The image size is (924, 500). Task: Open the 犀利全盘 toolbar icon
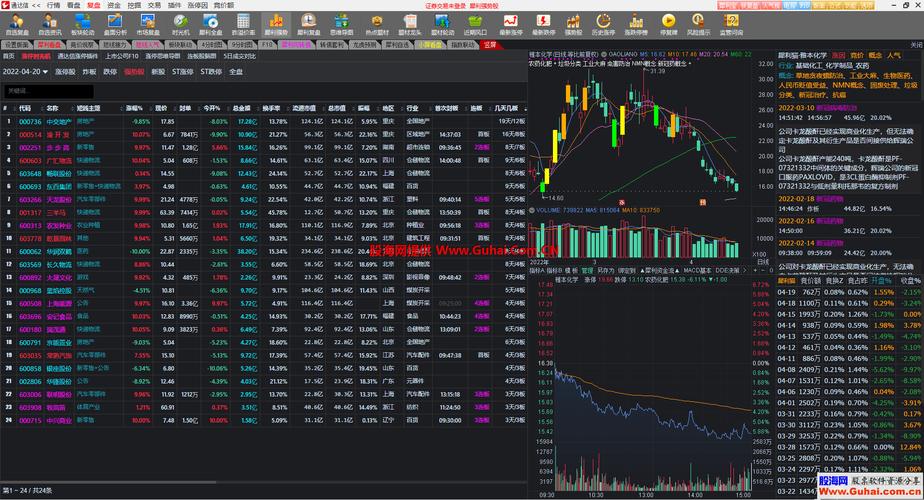[x=210, y=25]
